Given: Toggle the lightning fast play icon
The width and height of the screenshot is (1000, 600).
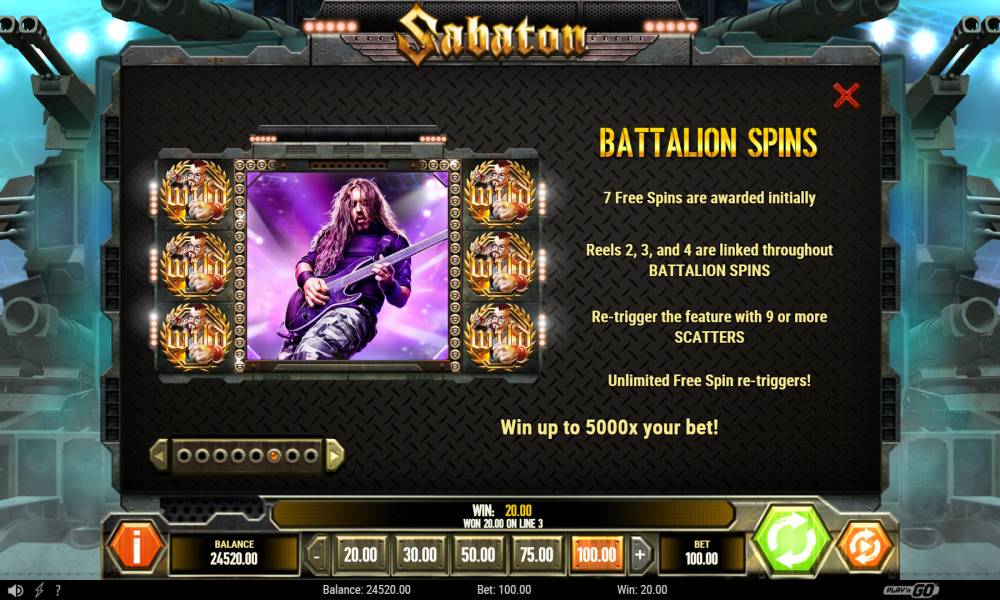Looking at the screenshot, I should coord(38,590).
